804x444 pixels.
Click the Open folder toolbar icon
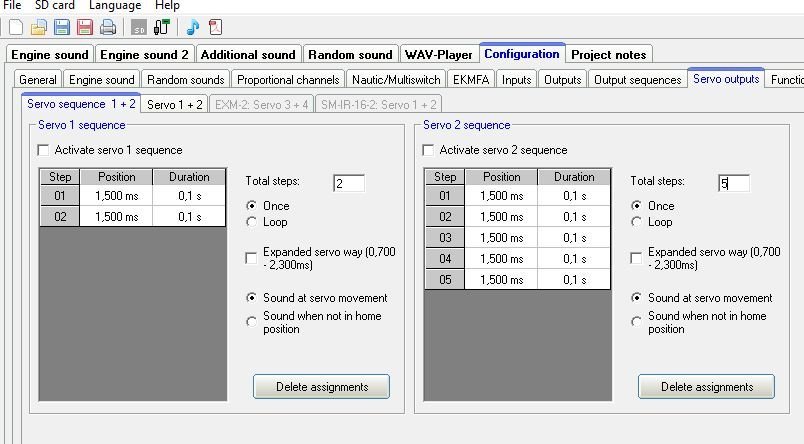tap(38, 27)
